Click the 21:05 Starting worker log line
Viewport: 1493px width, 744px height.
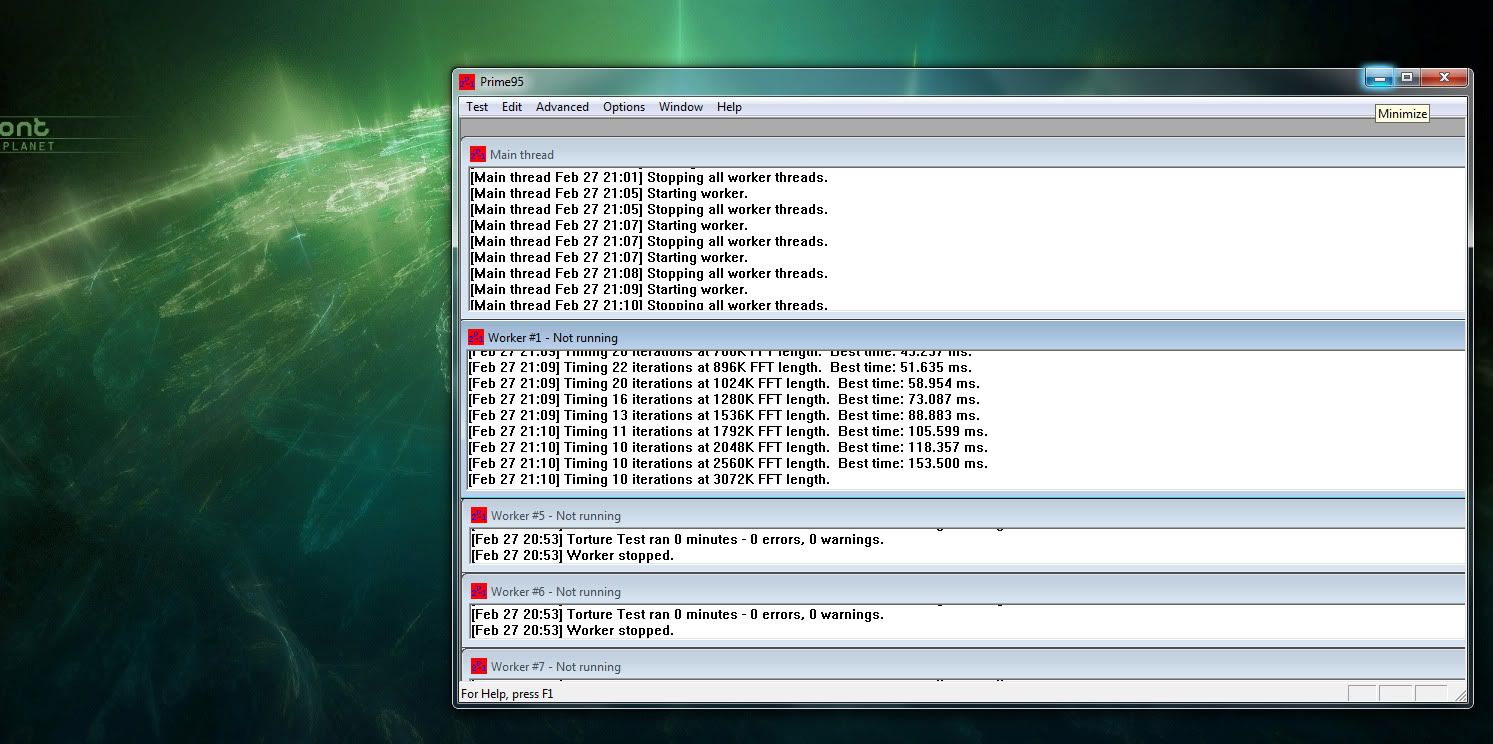pos(609,194)
